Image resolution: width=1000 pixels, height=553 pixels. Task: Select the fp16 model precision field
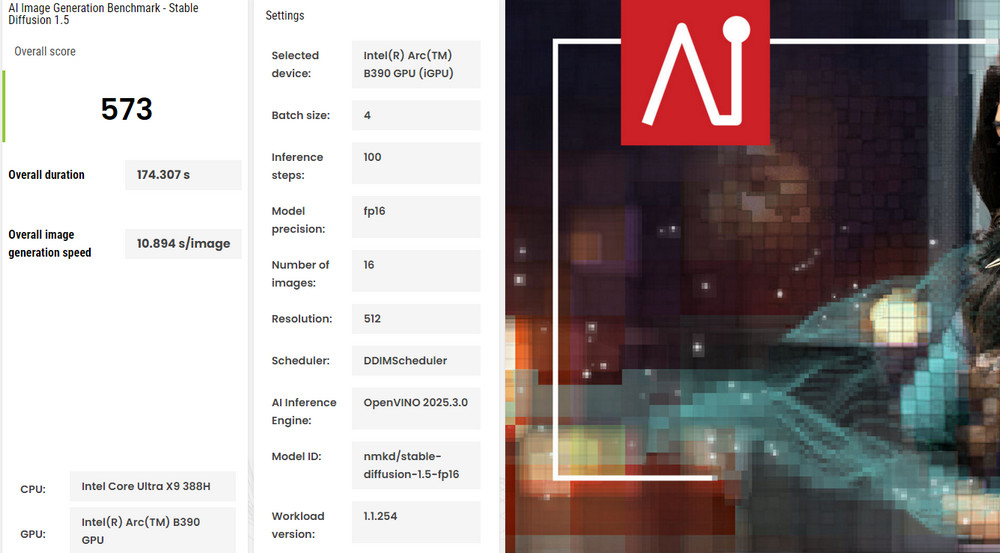click(415, 217)
